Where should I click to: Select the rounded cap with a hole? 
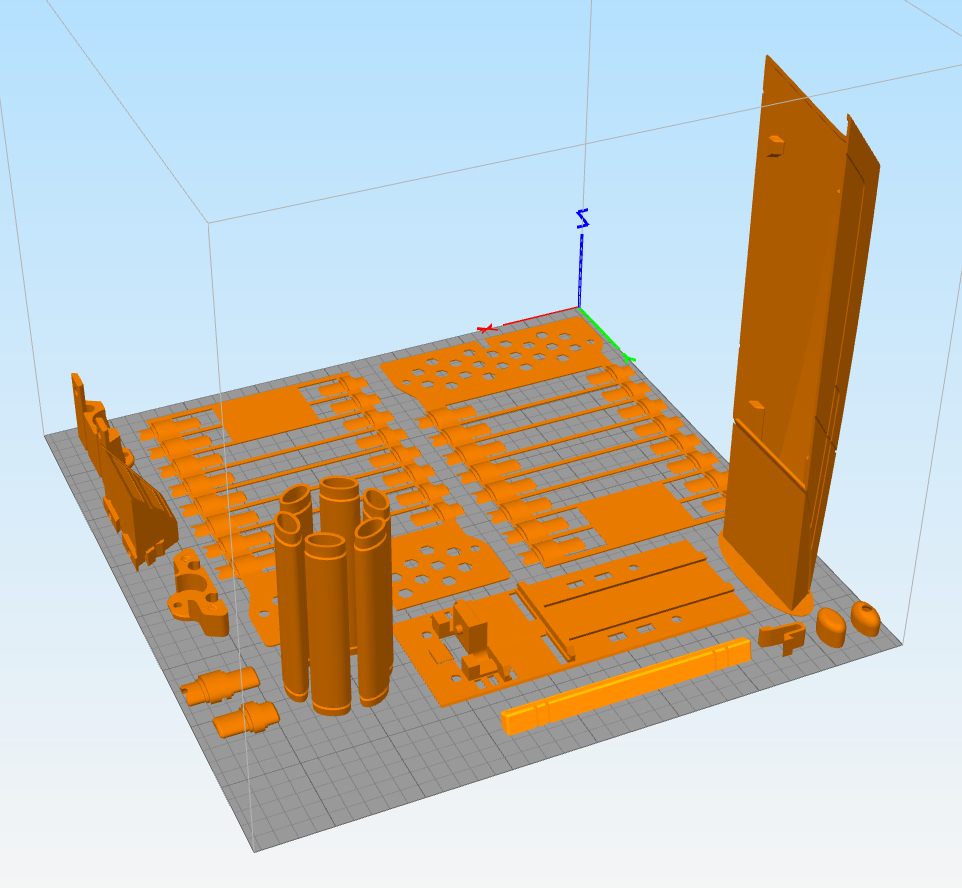(866, 618)
